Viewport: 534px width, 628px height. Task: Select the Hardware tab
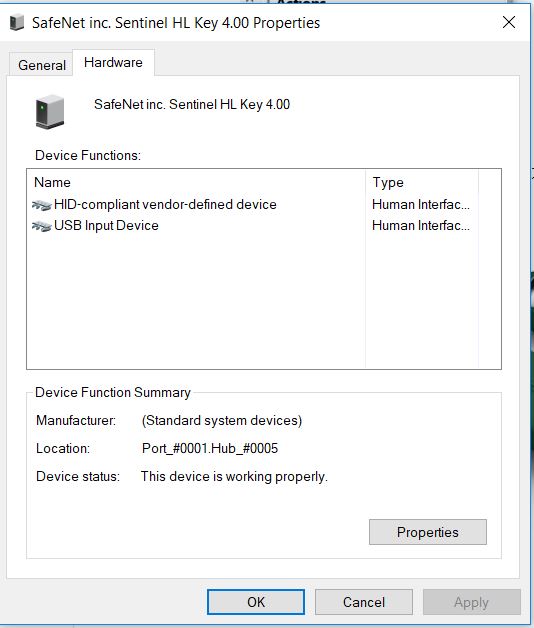tap(113, 62)
